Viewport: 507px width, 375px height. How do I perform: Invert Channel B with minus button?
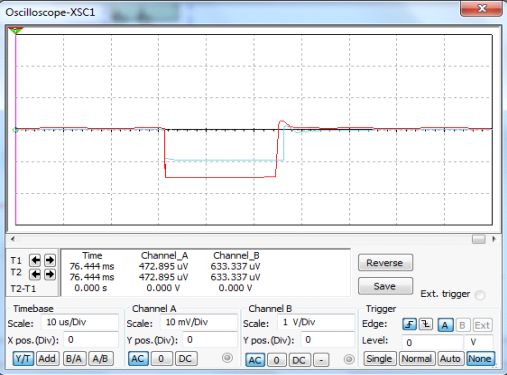point(321,360)
